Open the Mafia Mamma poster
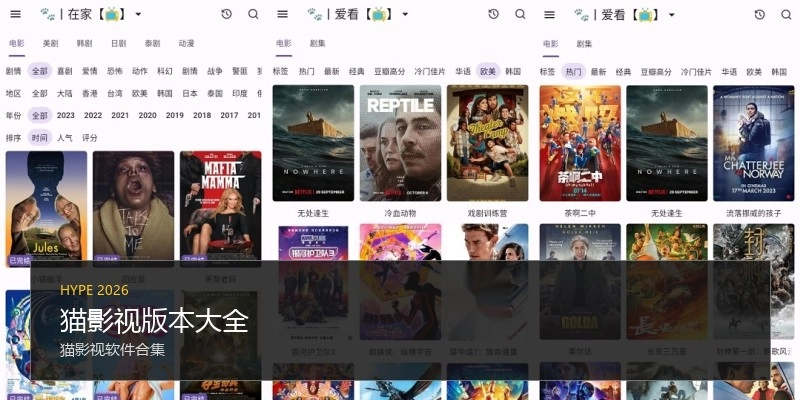800x400 pixels. click(x=220, y=209)
